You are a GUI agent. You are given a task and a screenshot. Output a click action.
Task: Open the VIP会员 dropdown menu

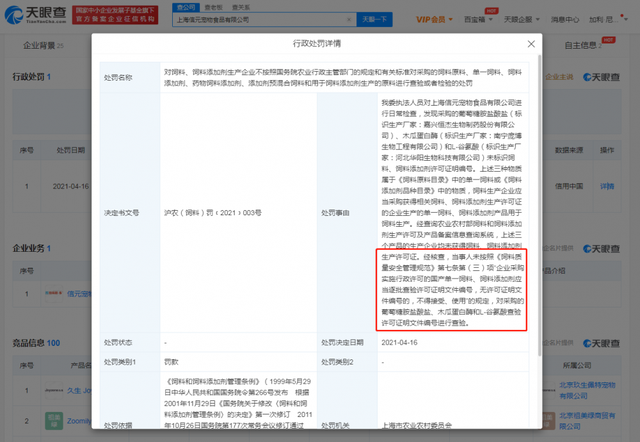click(434, 20)
